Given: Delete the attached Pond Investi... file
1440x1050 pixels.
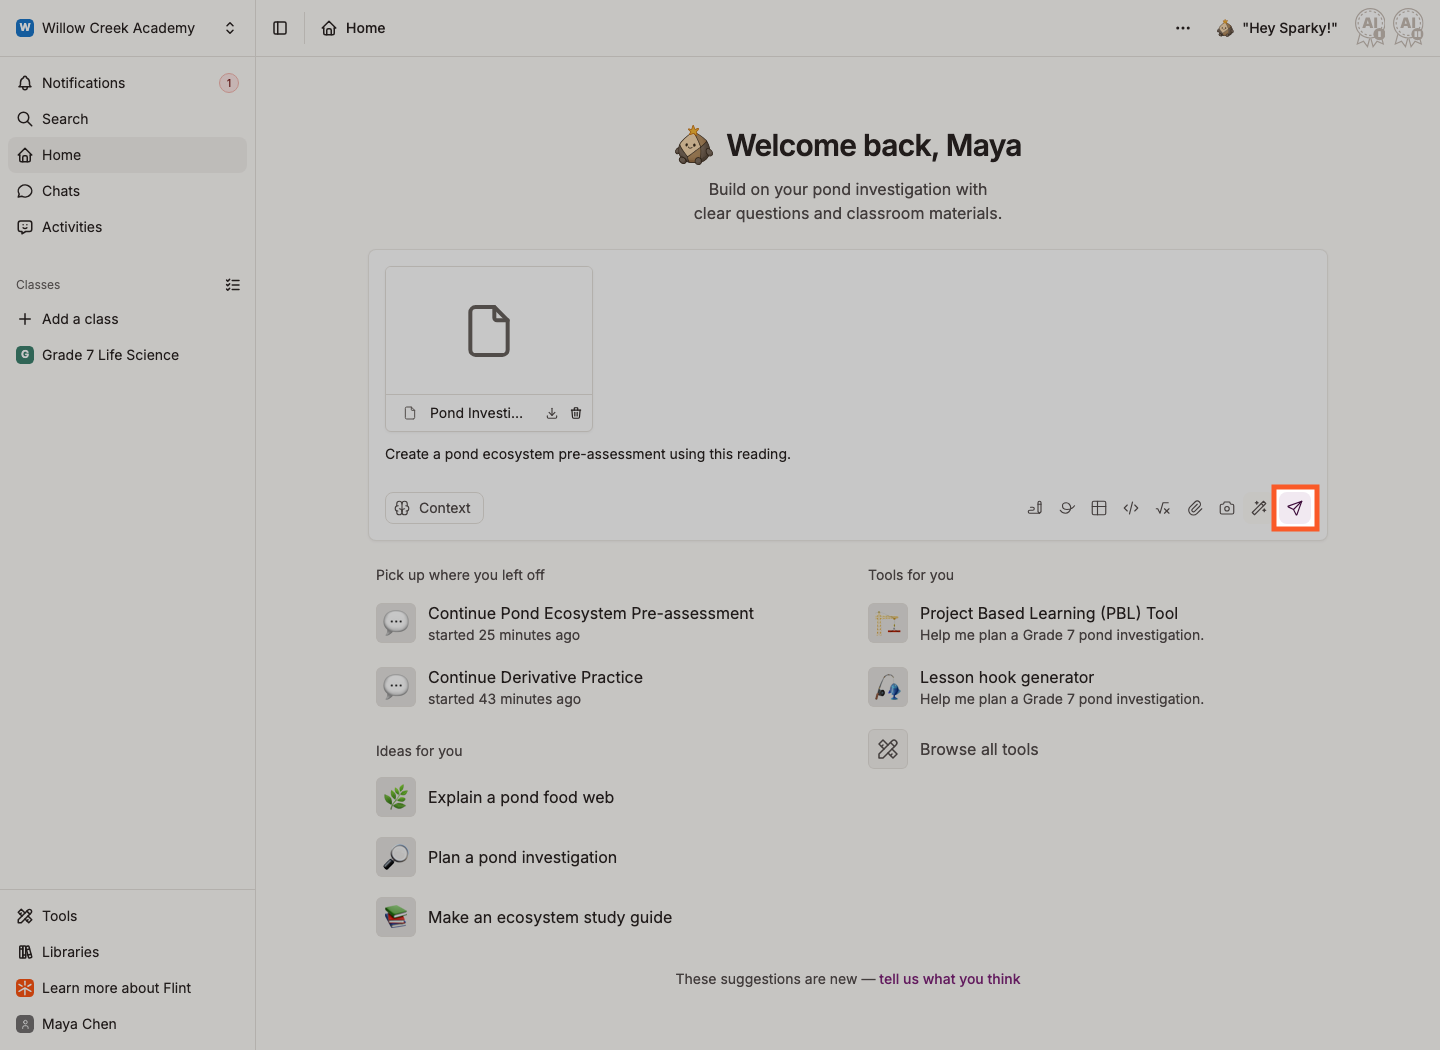Looking at the screenshot, I should (576, 413).
